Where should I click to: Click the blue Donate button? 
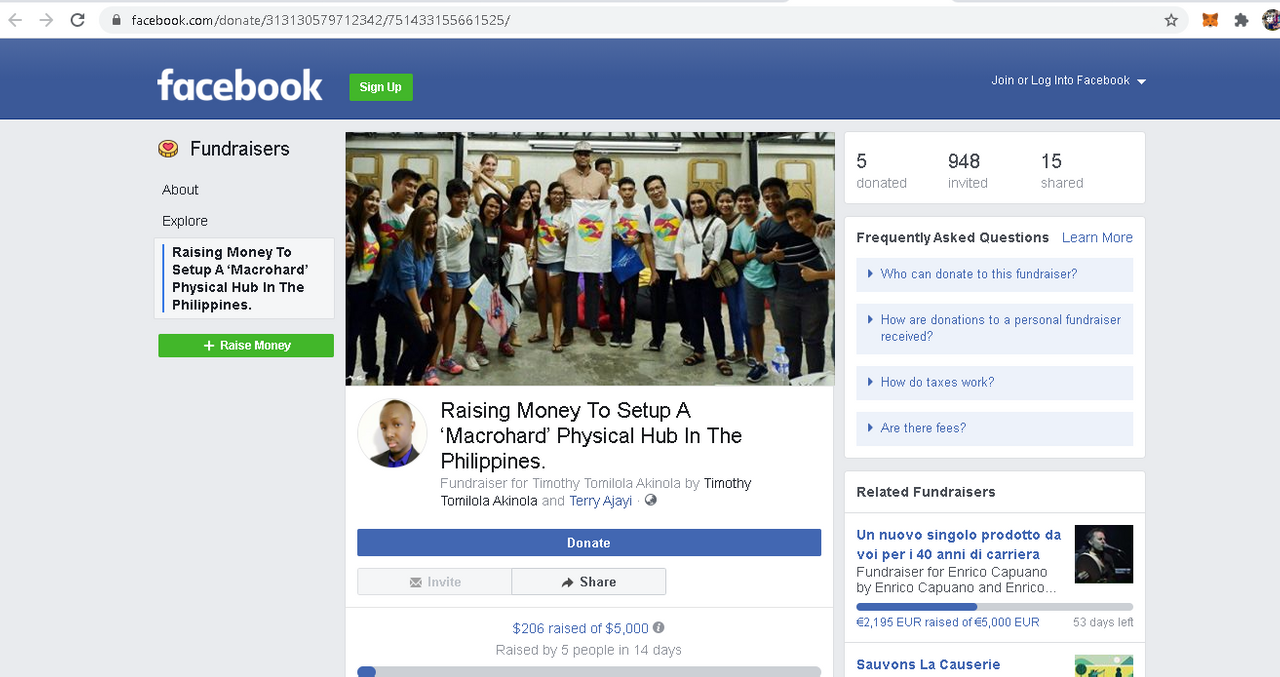coord(589,543)
